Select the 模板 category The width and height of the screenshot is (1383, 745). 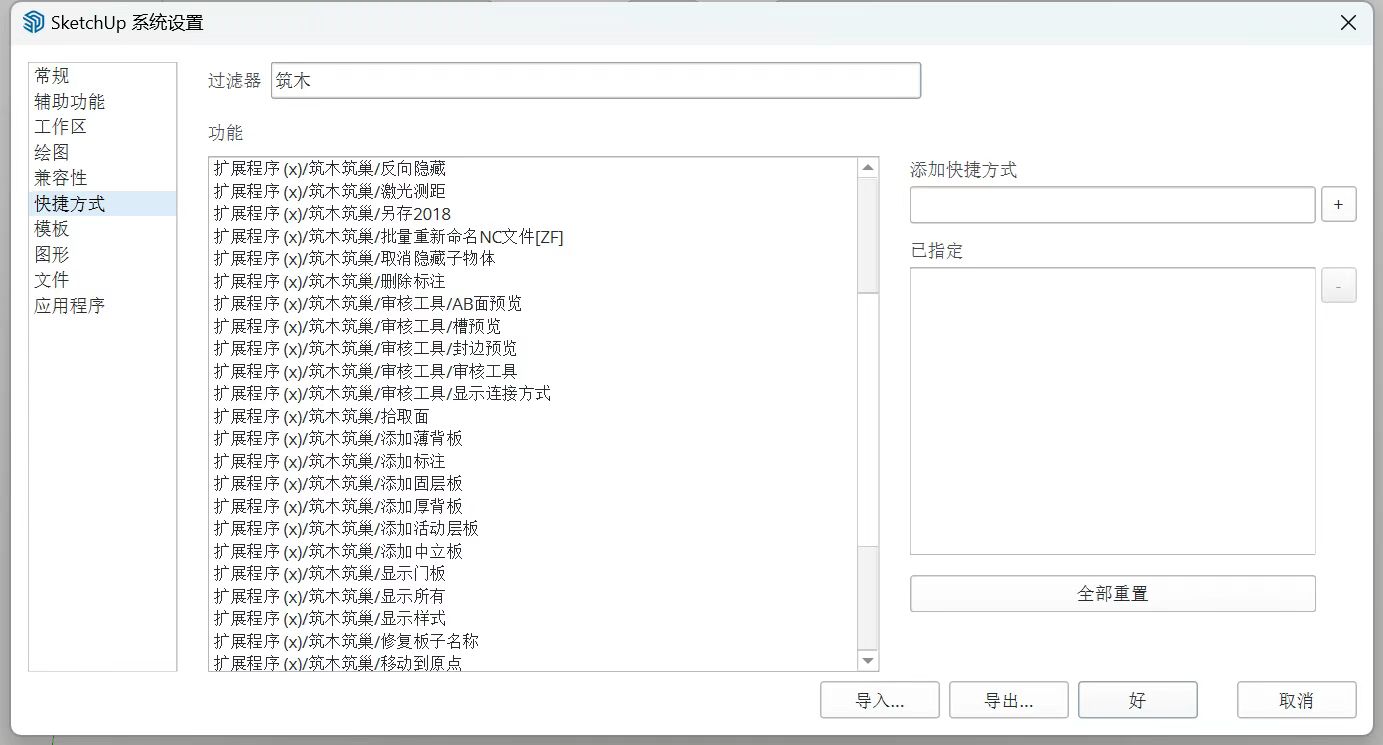53,228
